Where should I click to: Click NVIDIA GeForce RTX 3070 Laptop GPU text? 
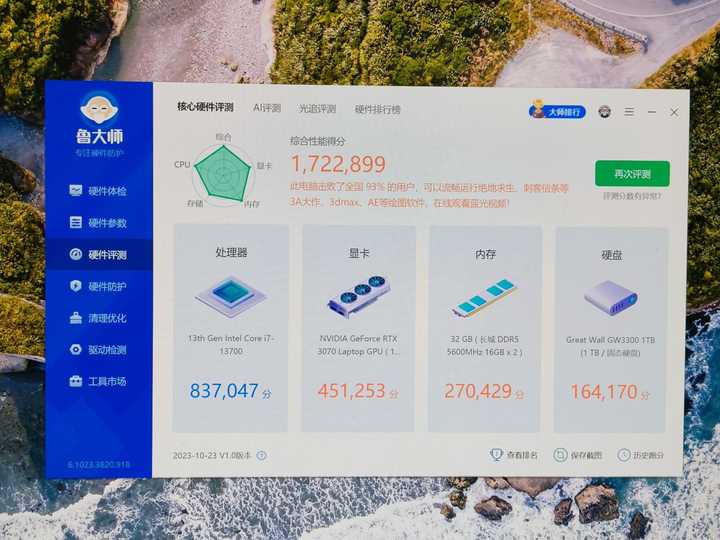coord(358,345)
